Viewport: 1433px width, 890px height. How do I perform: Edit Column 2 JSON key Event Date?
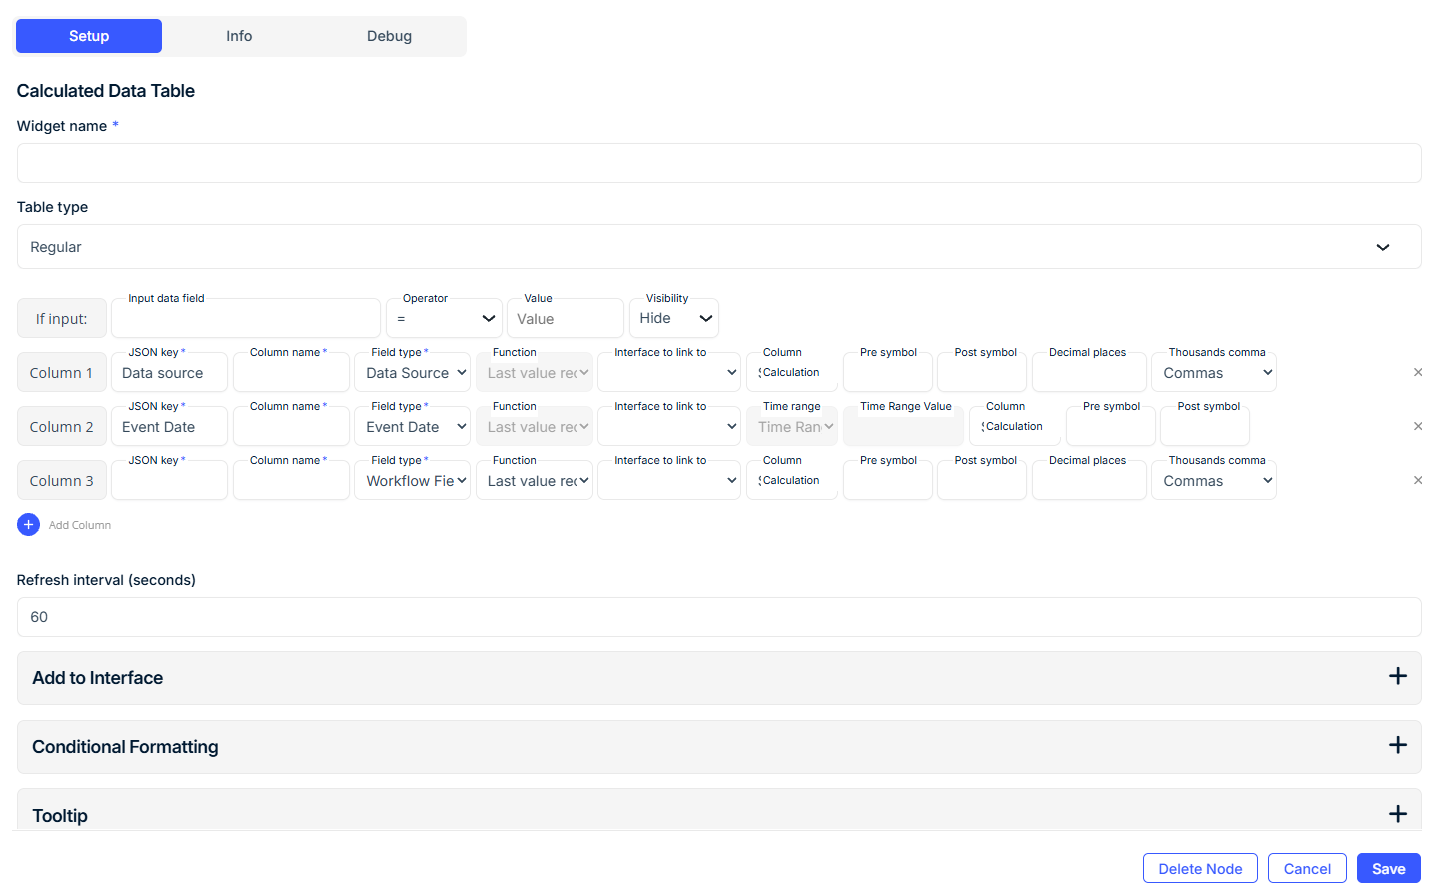point(169,426)
